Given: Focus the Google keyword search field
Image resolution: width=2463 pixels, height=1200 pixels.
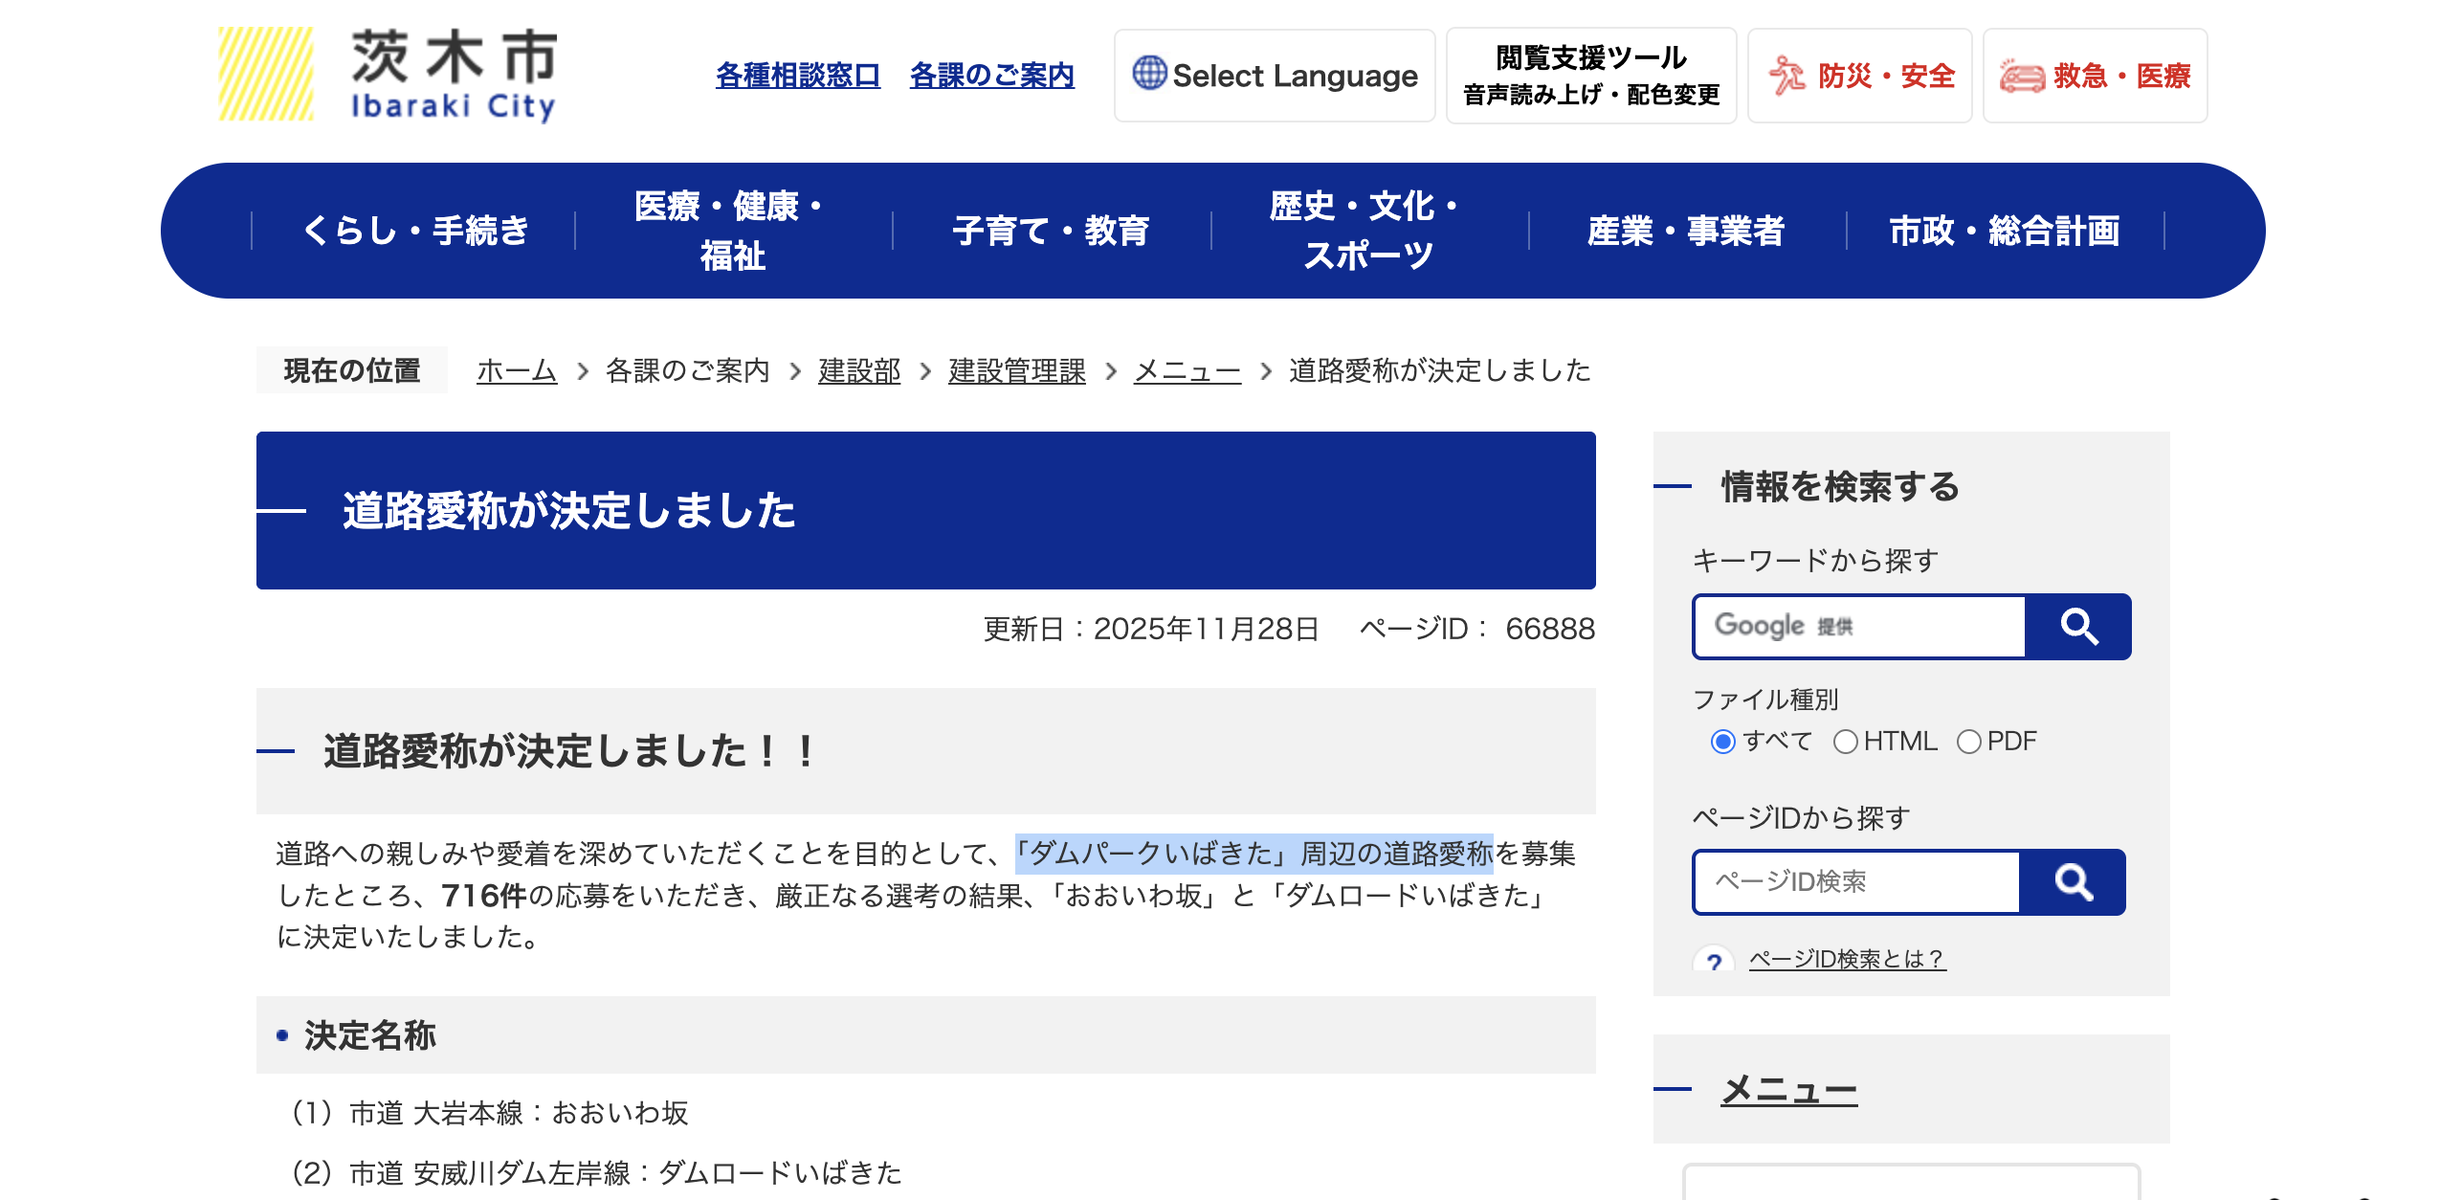Looking at the screenshot, I should tap(1860, 627).
